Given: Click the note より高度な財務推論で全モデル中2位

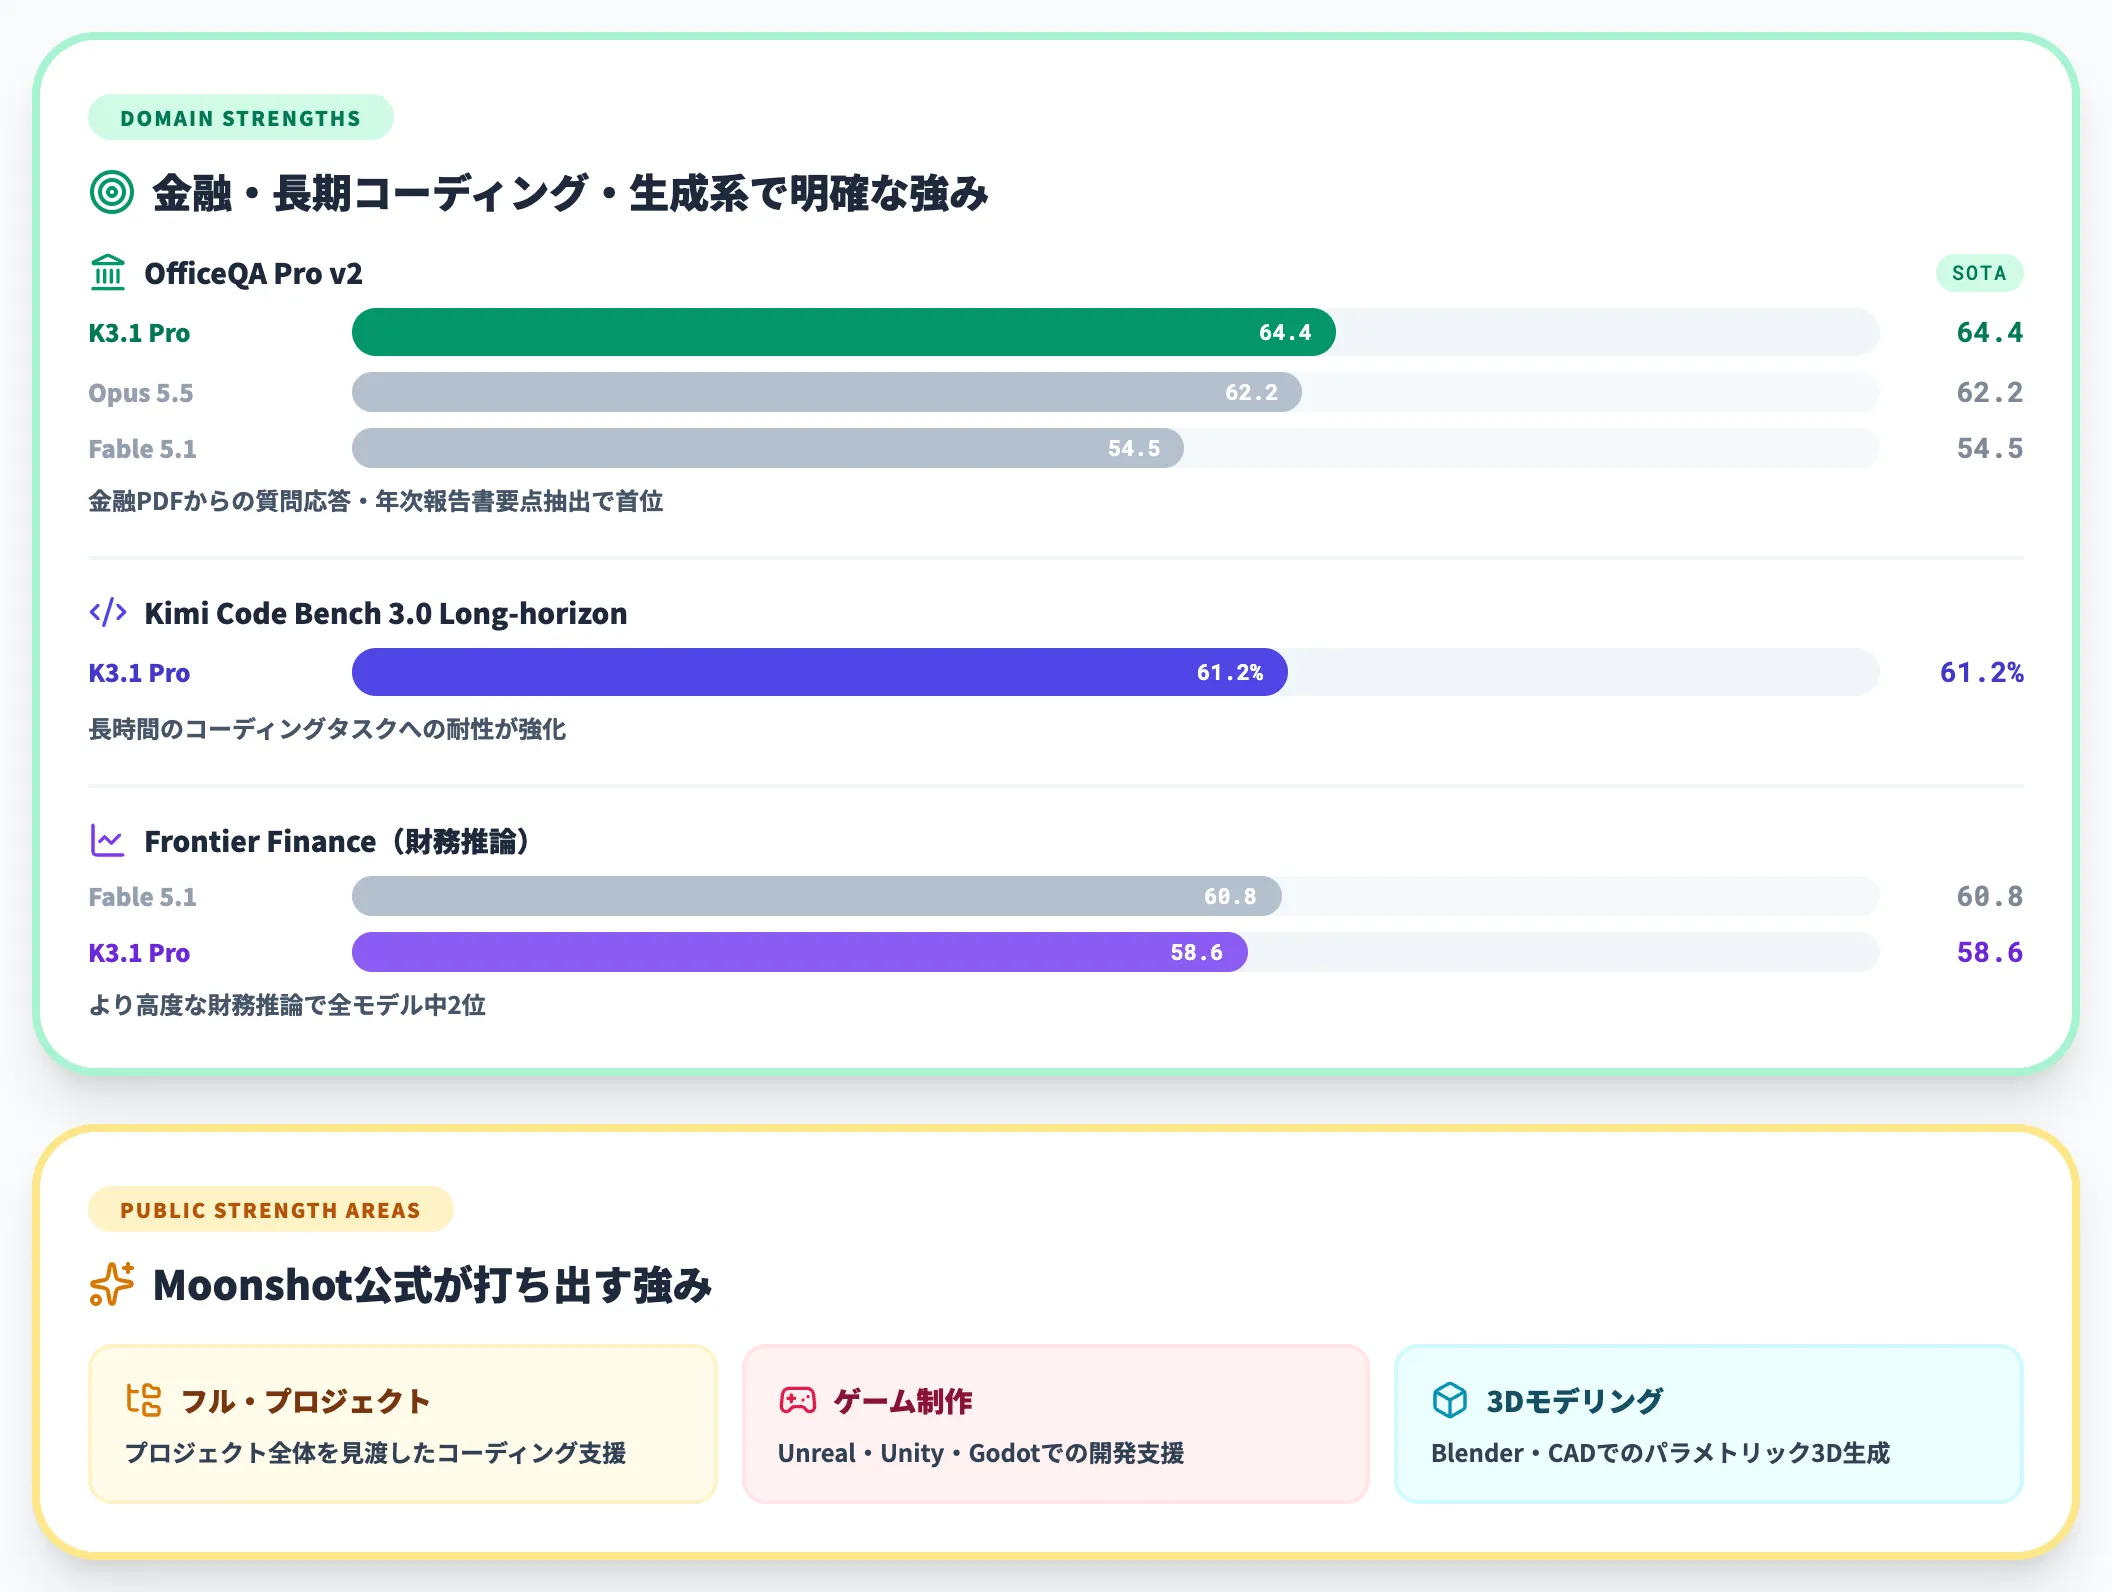Looking at the screenshot, I should coord(287,1005).
